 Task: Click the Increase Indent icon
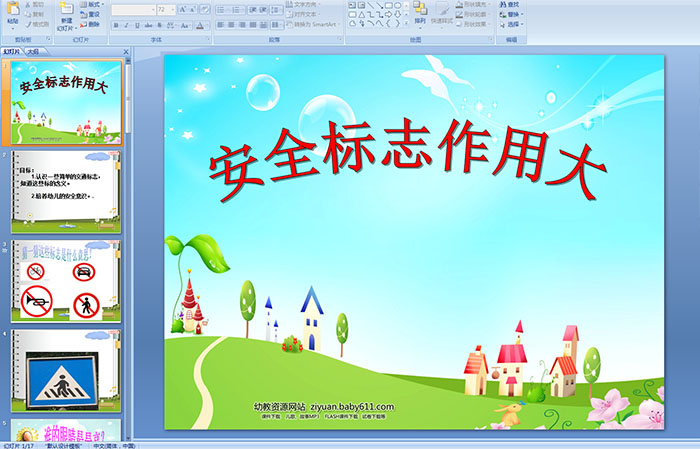(x=263, y=9)
